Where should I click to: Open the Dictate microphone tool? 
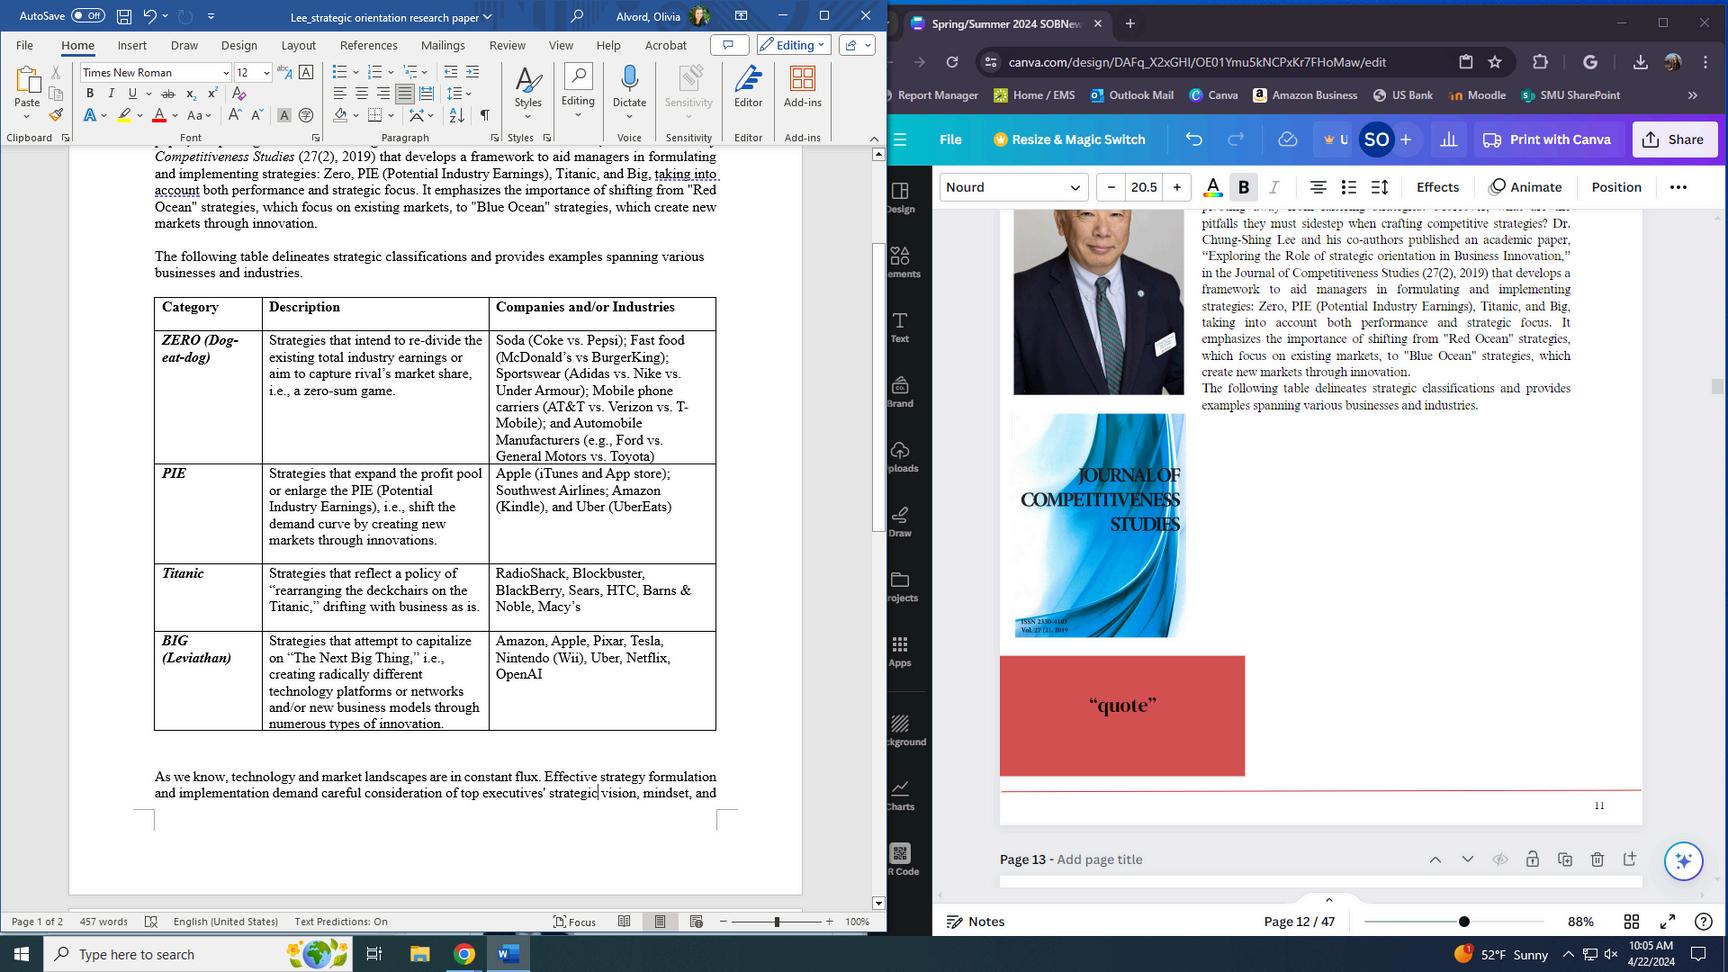coord(629,87)
